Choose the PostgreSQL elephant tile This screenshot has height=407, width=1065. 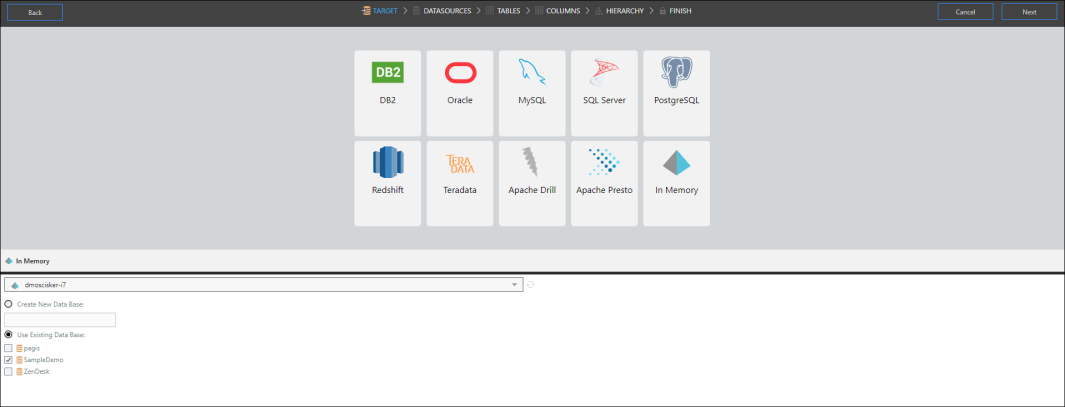point(676,93)
